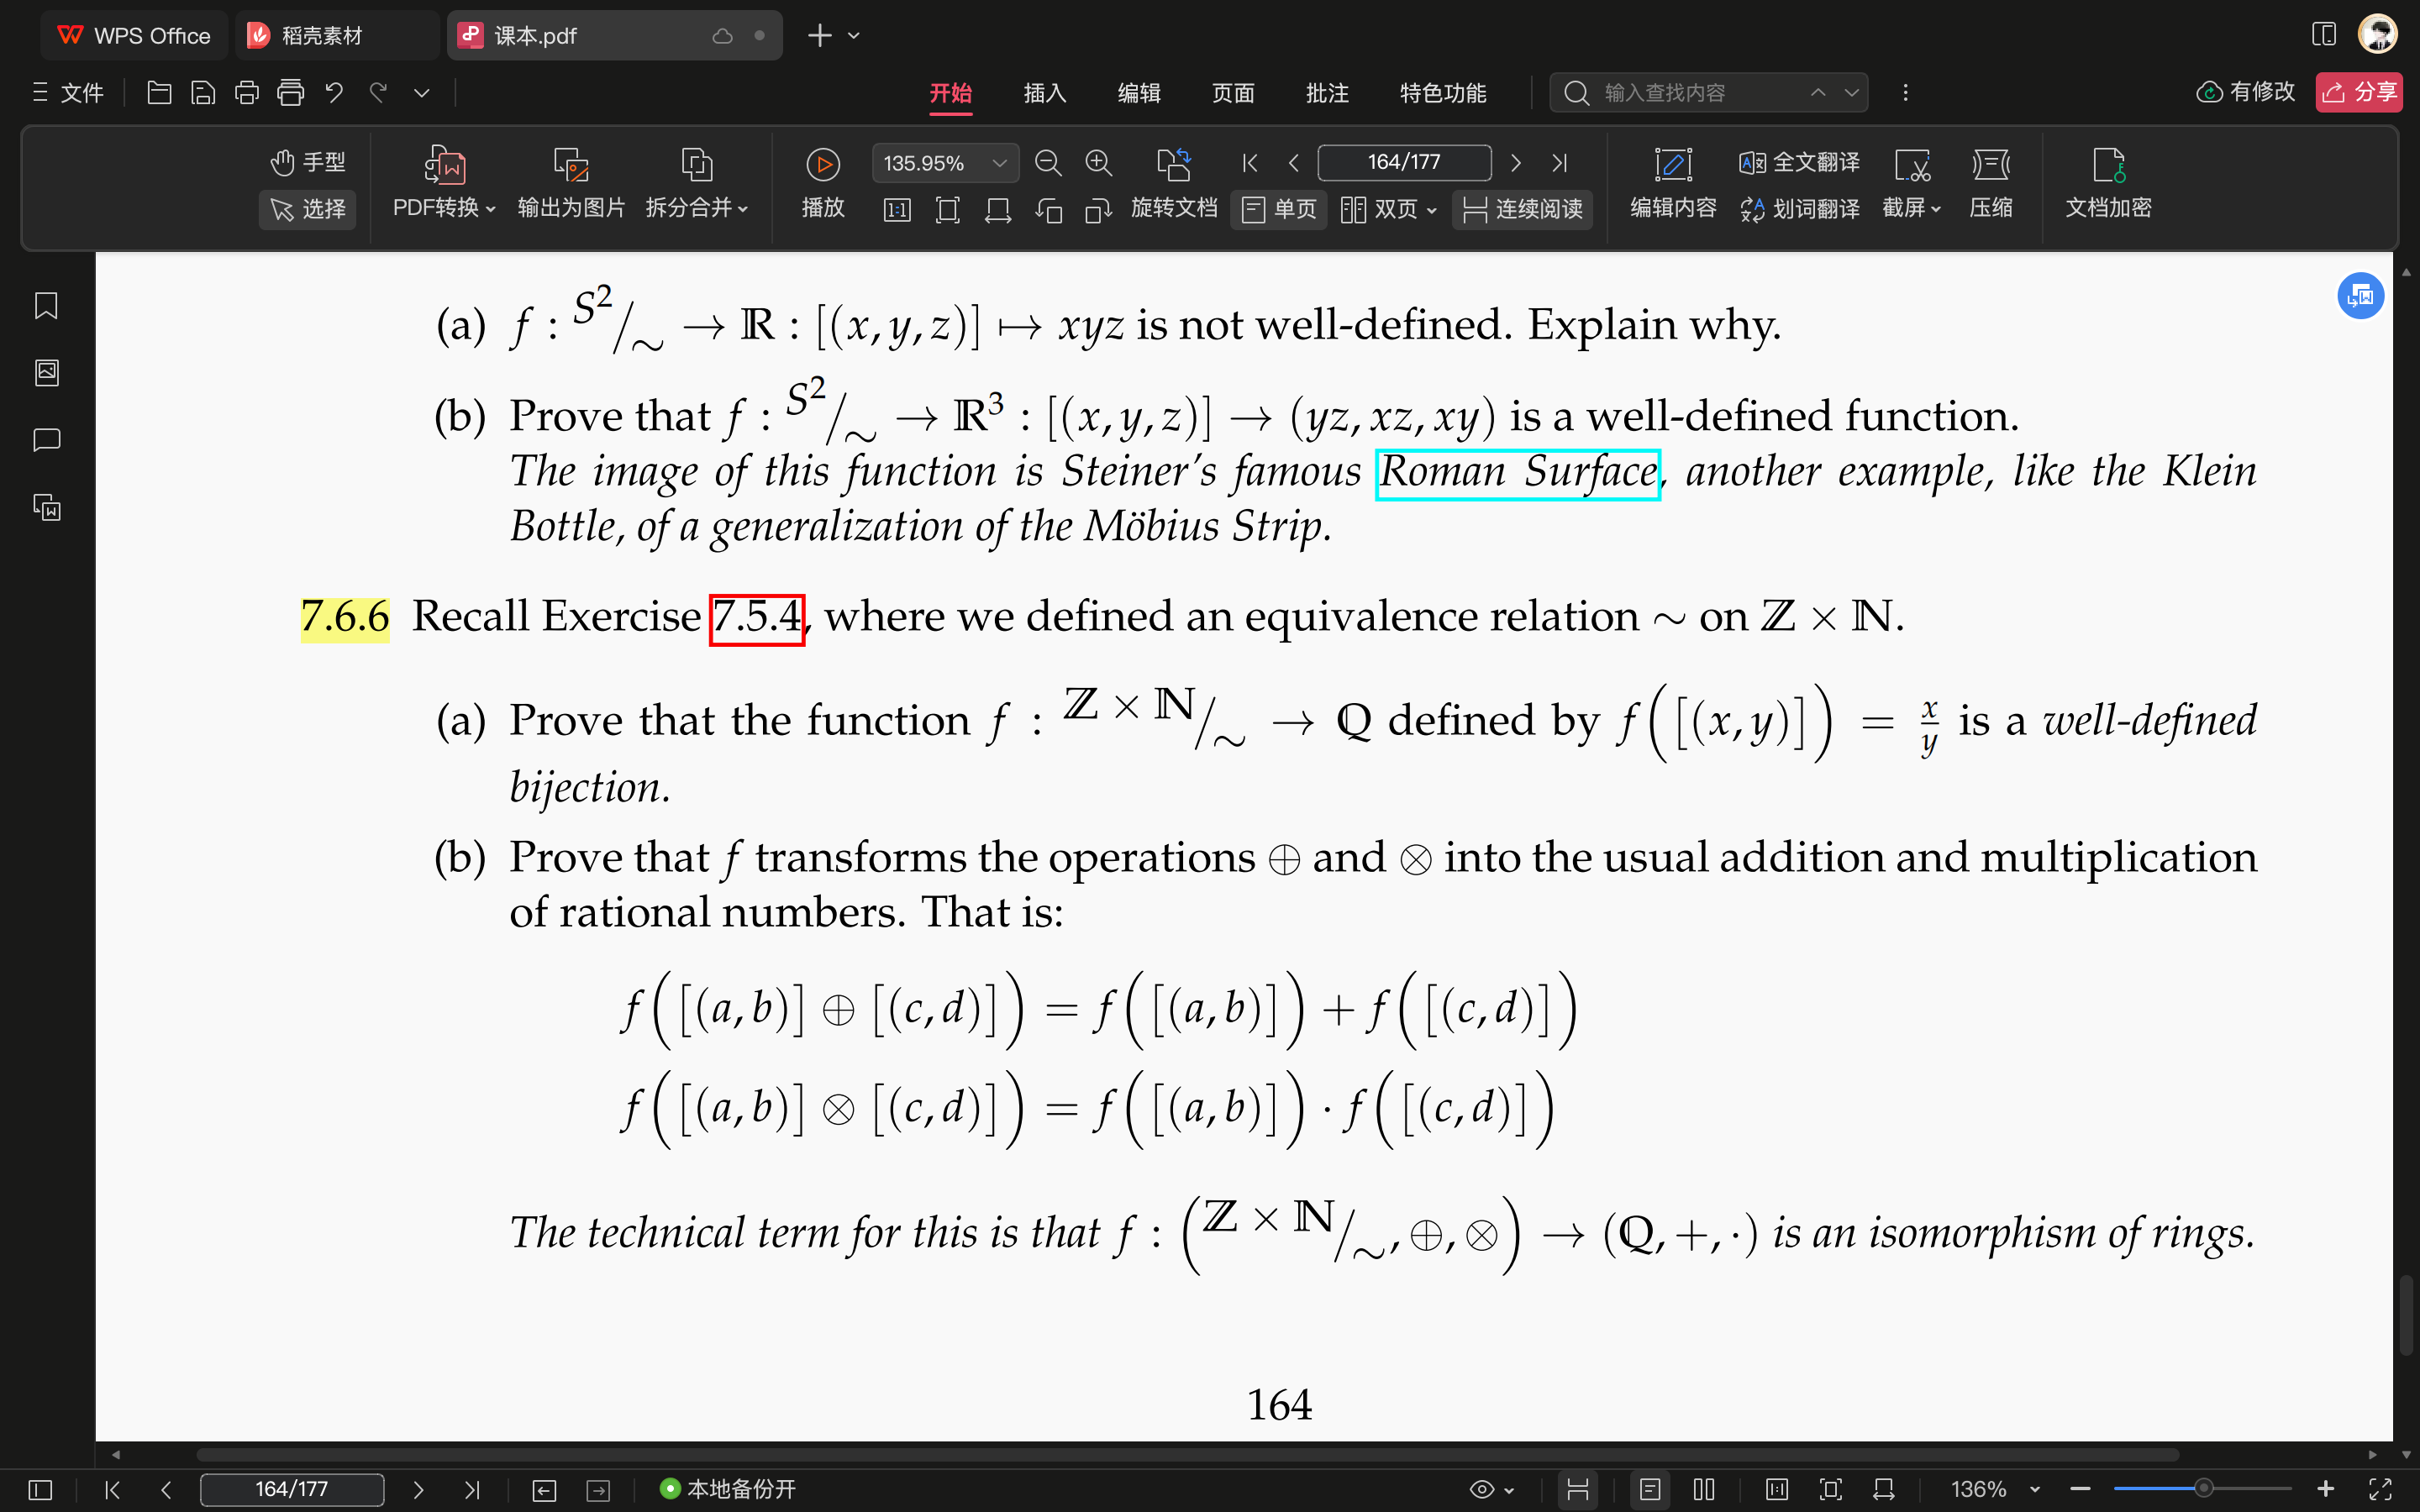The height and width of the screenshot is (1512, 2420).
Task: Rotate the document with 旋转文档
Action: point(1174,183)
